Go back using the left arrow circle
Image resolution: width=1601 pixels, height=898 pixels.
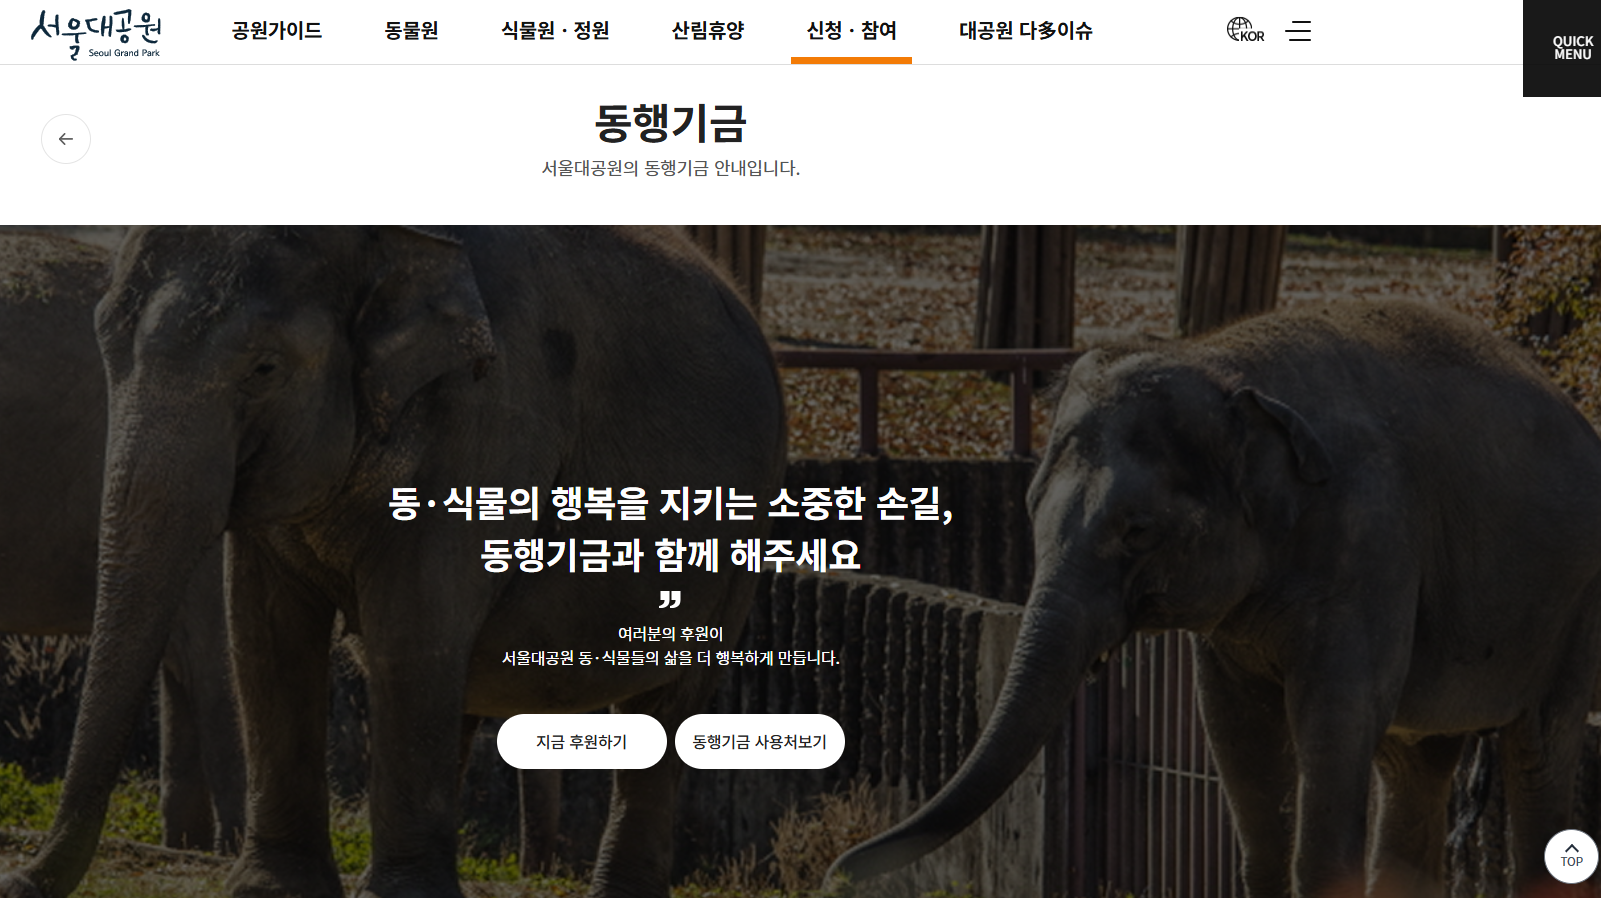tap(66, 139)
